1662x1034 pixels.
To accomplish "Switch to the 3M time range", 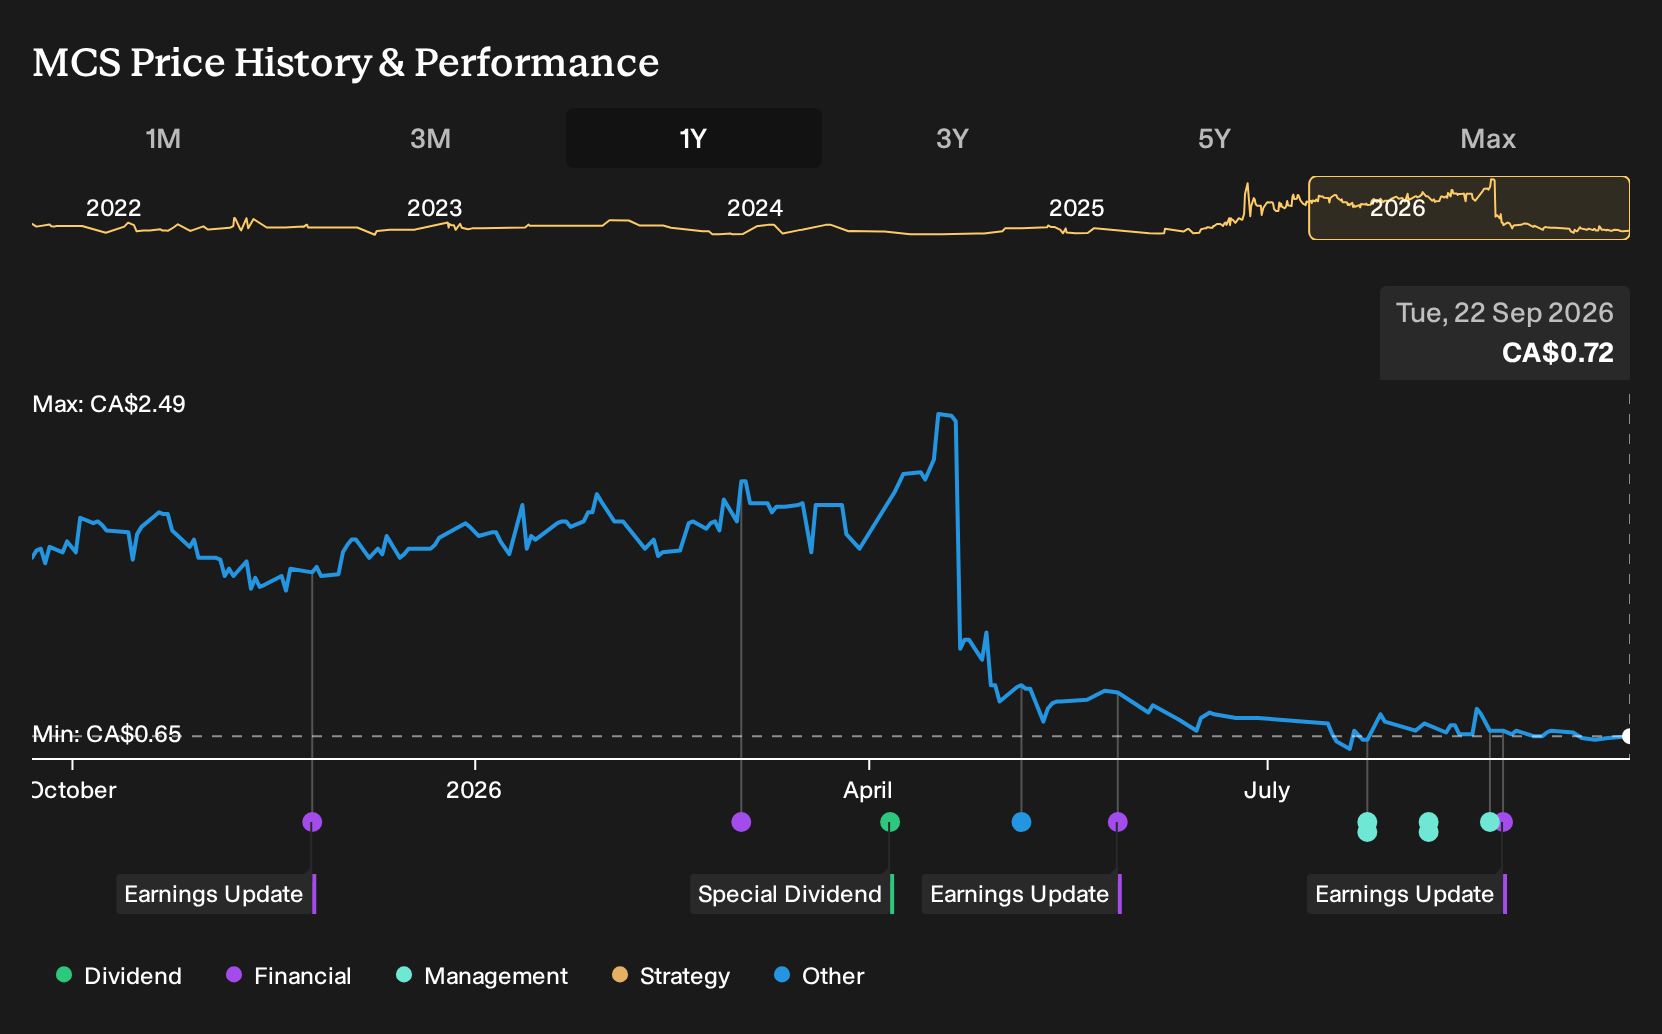I will pos(430,138).
